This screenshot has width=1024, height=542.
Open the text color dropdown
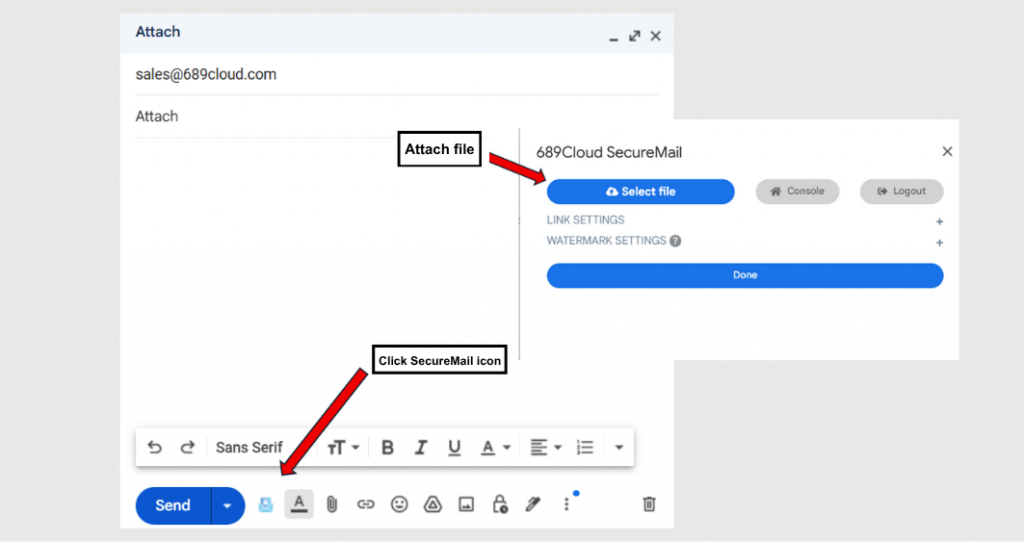[496, 447]
